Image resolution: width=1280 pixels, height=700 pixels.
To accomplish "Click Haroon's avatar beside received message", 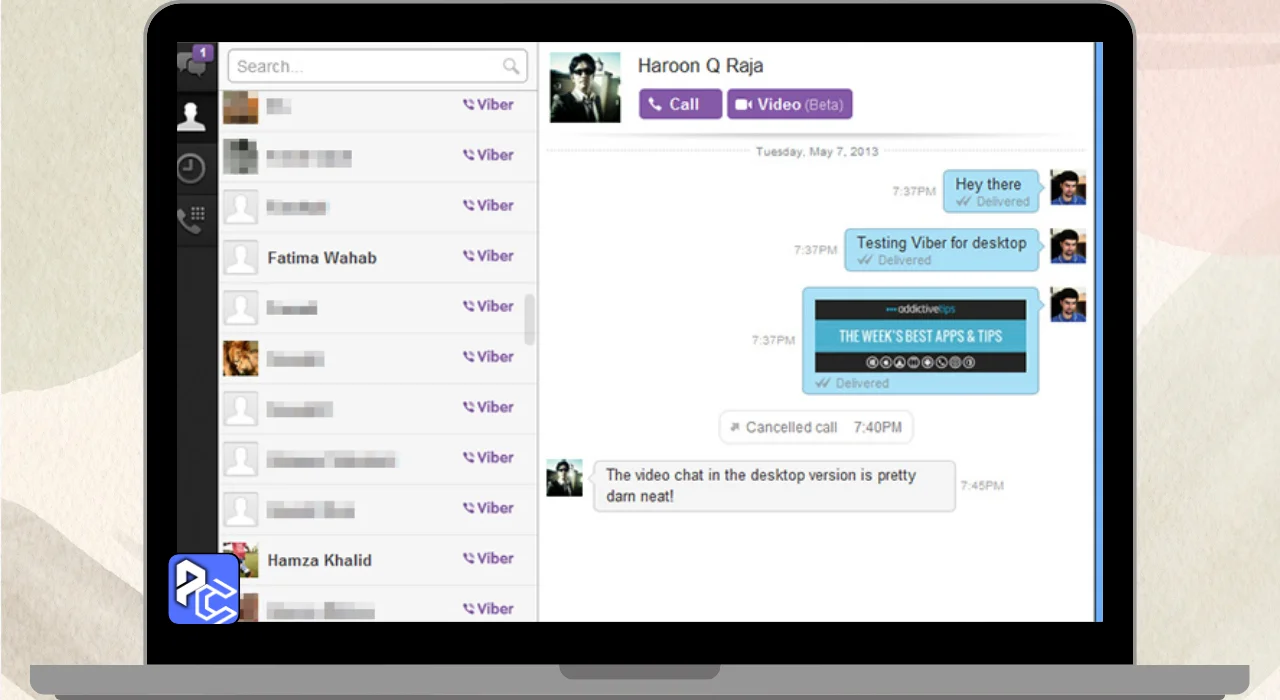I will point(564,478).
